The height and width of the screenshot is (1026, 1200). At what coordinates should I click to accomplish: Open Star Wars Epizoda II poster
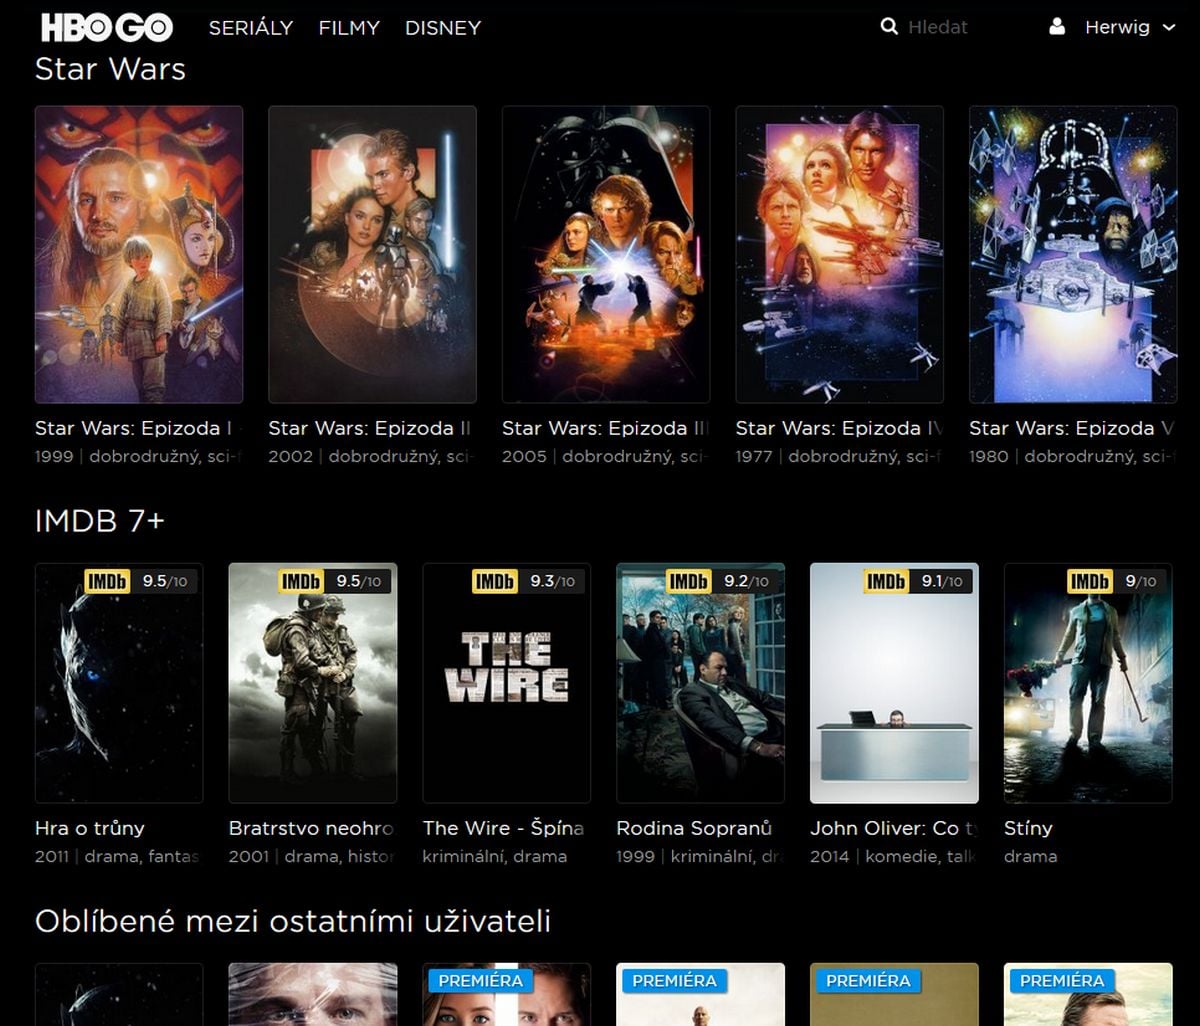point(372,254)
